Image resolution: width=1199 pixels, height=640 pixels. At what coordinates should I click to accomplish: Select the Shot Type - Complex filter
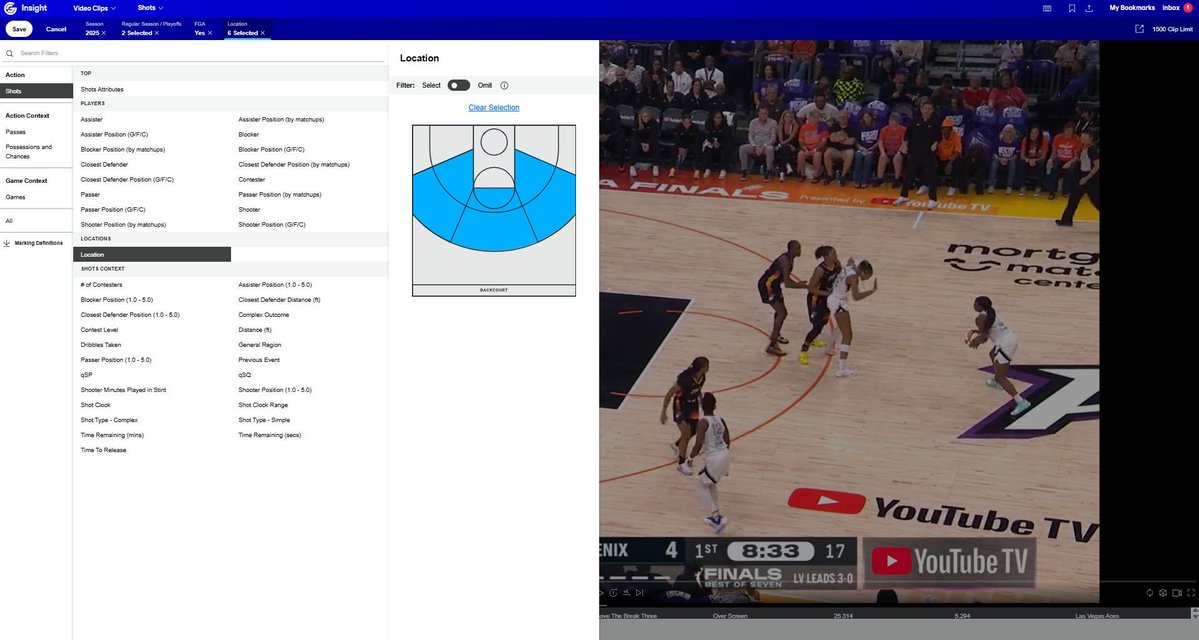pyautogui.click(x=109, y=420)
